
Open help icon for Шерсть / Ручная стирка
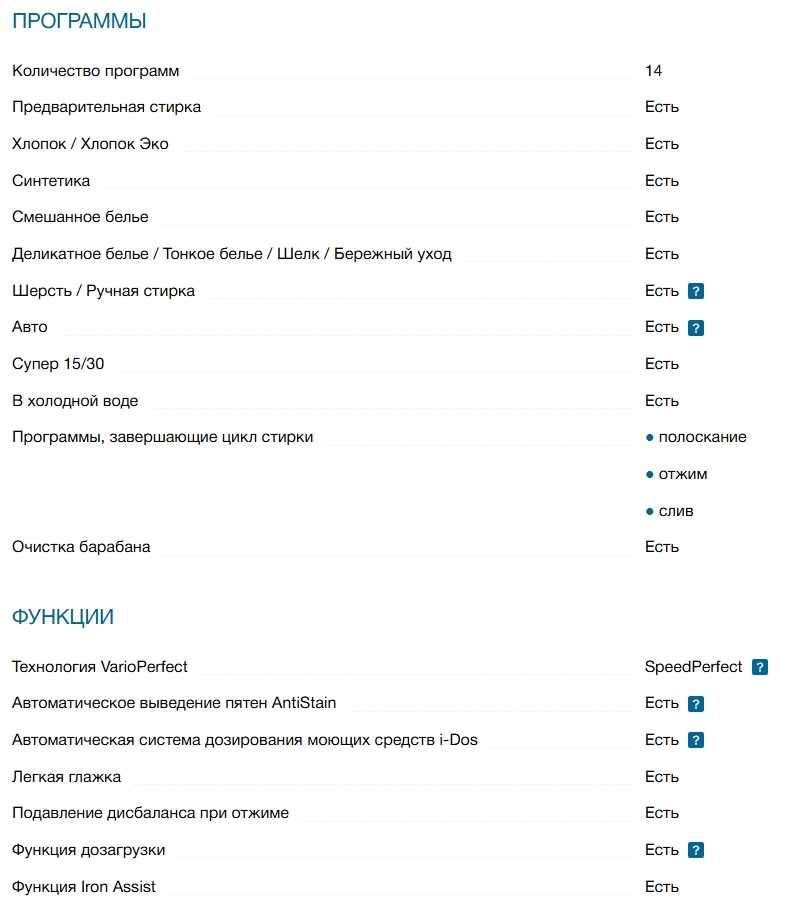(x=697, y=291)
